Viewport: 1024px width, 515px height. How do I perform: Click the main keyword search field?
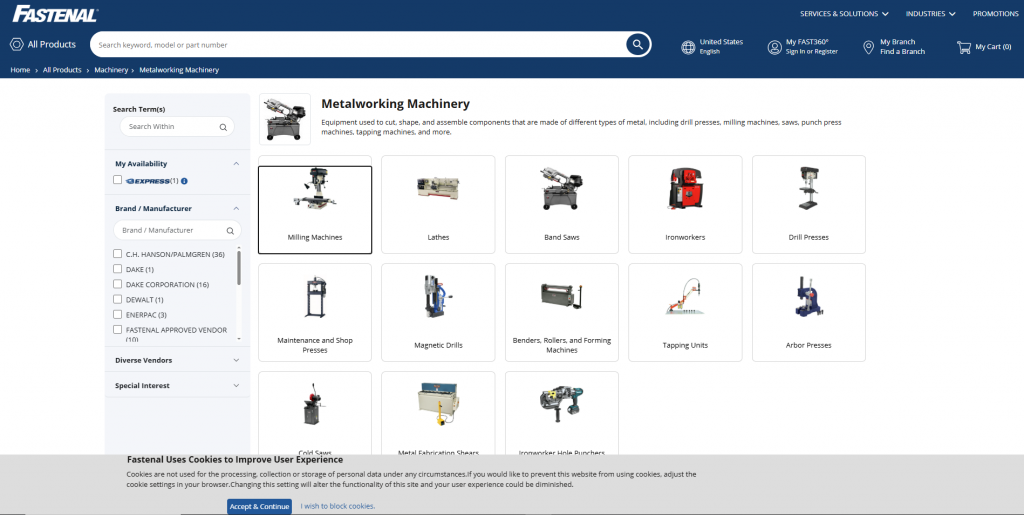click(359, 45)
